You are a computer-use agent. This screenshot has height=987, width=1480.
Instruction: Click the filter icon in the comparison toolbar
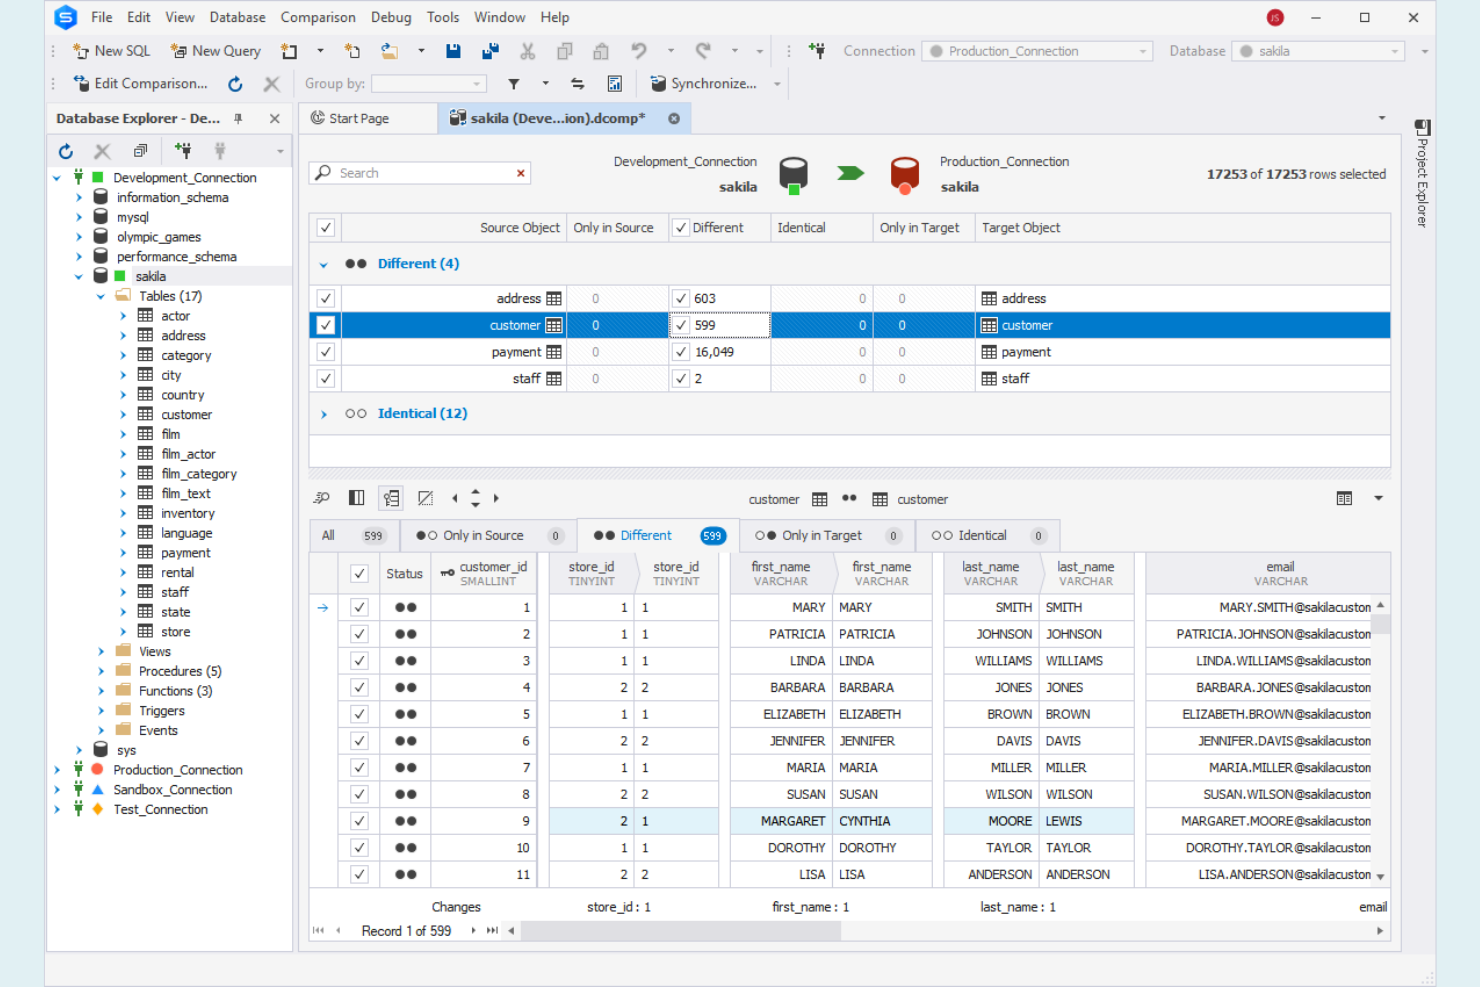(513, 84)
